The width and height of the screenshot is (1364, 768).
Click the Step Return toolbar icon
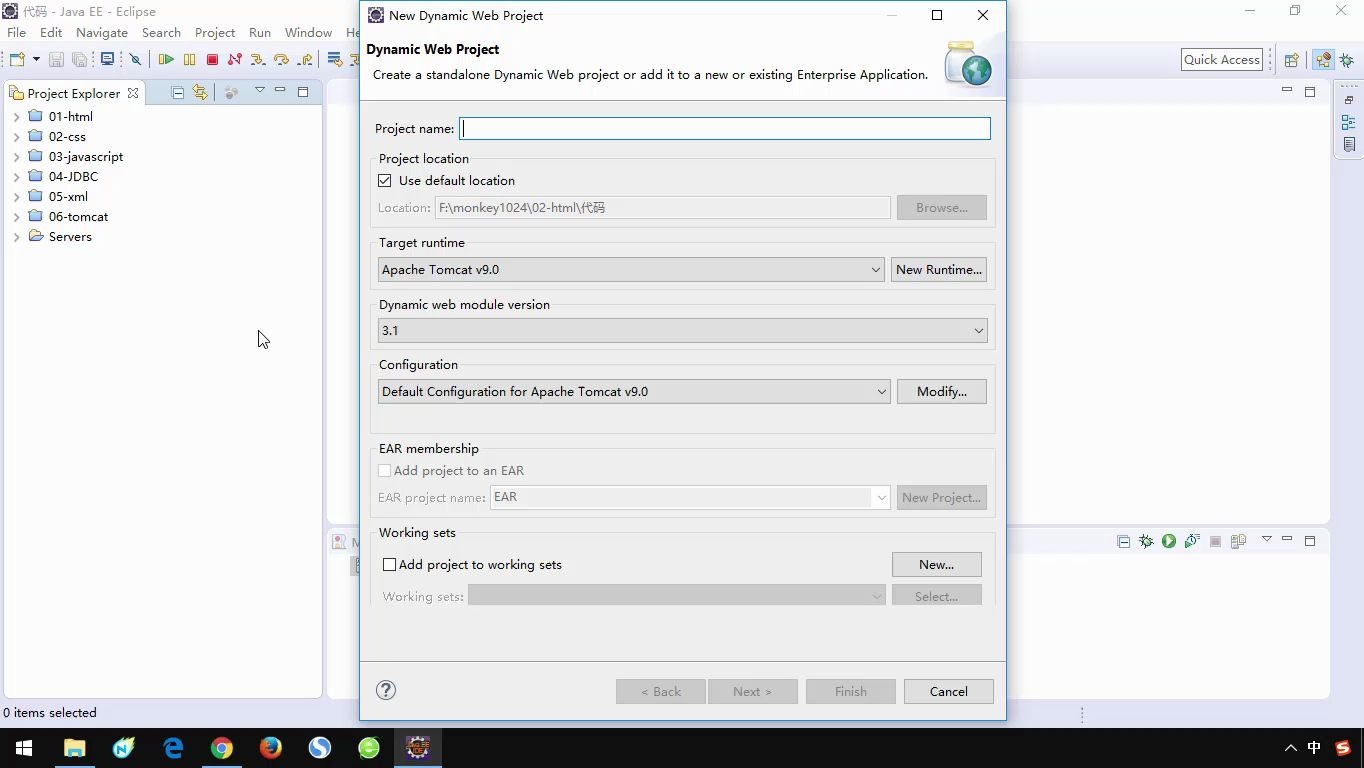click(x=305, y=60)
